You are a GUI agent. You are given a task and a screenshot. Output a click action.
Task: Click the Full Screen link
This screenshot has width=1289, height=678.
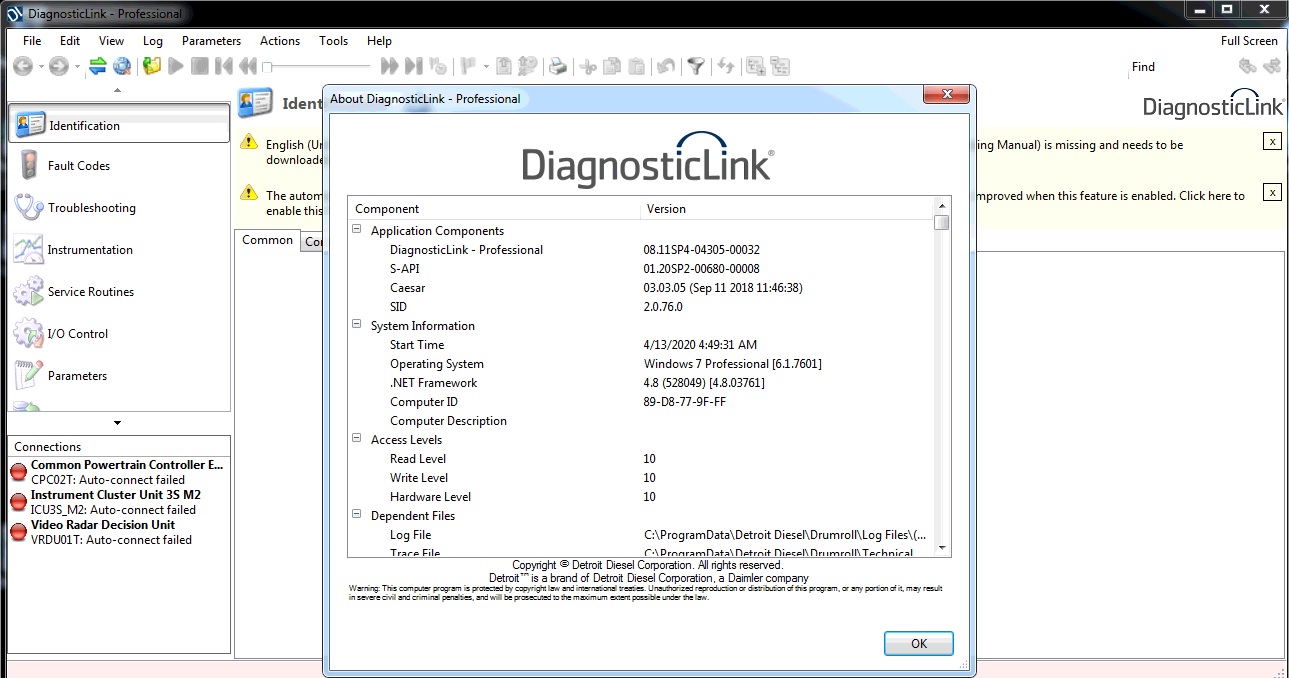point(1249,41)
